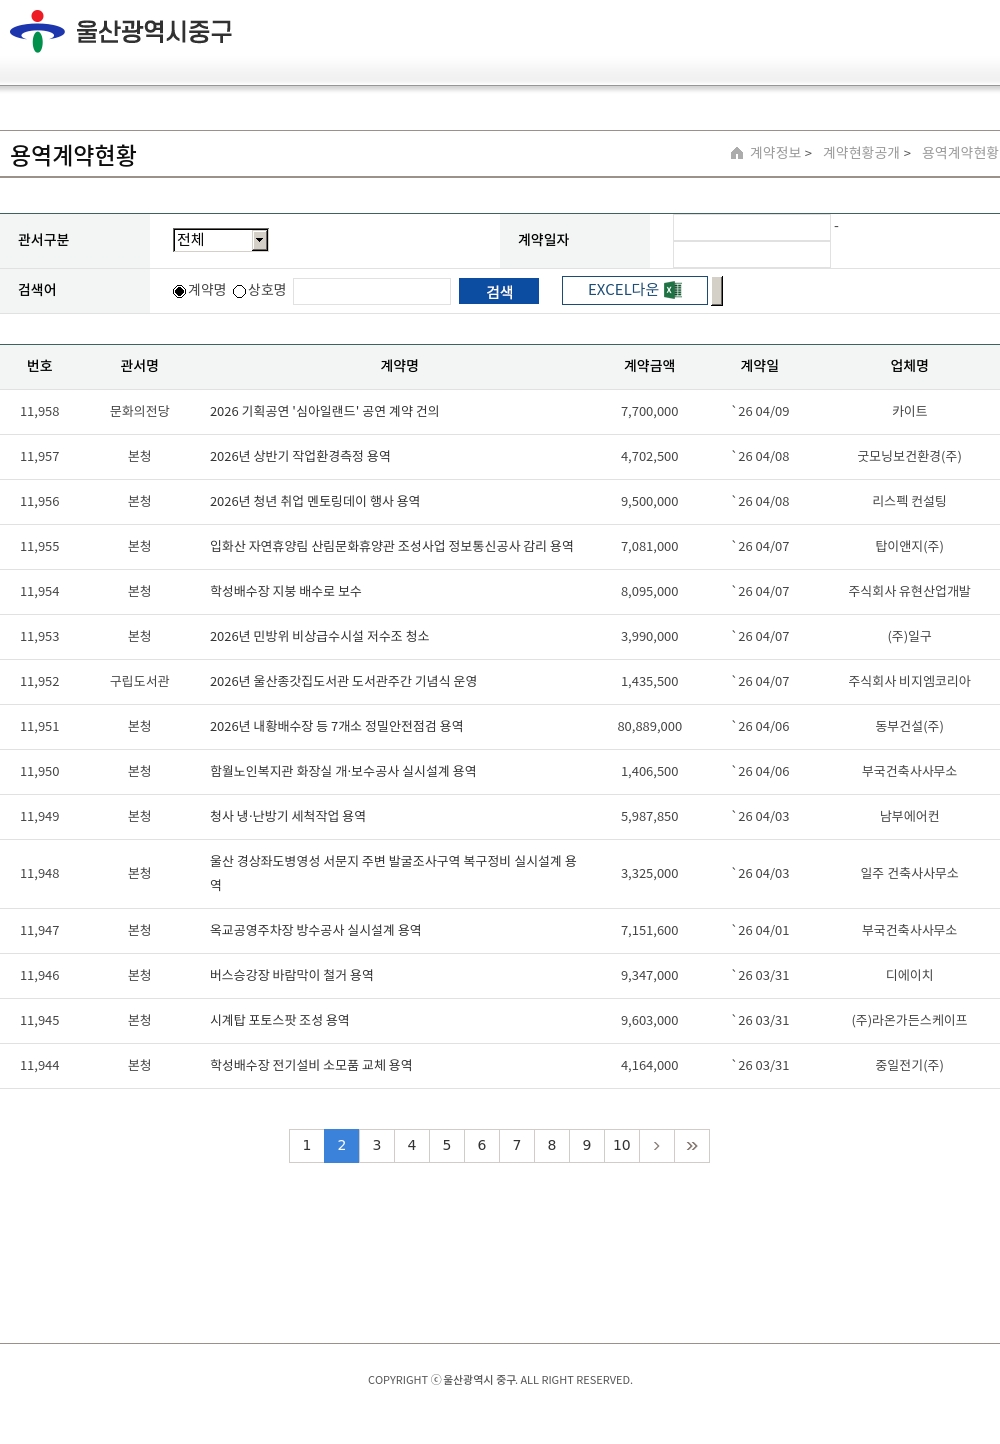
Task: Jump to last page double arrow
Action: [692, 1146]
